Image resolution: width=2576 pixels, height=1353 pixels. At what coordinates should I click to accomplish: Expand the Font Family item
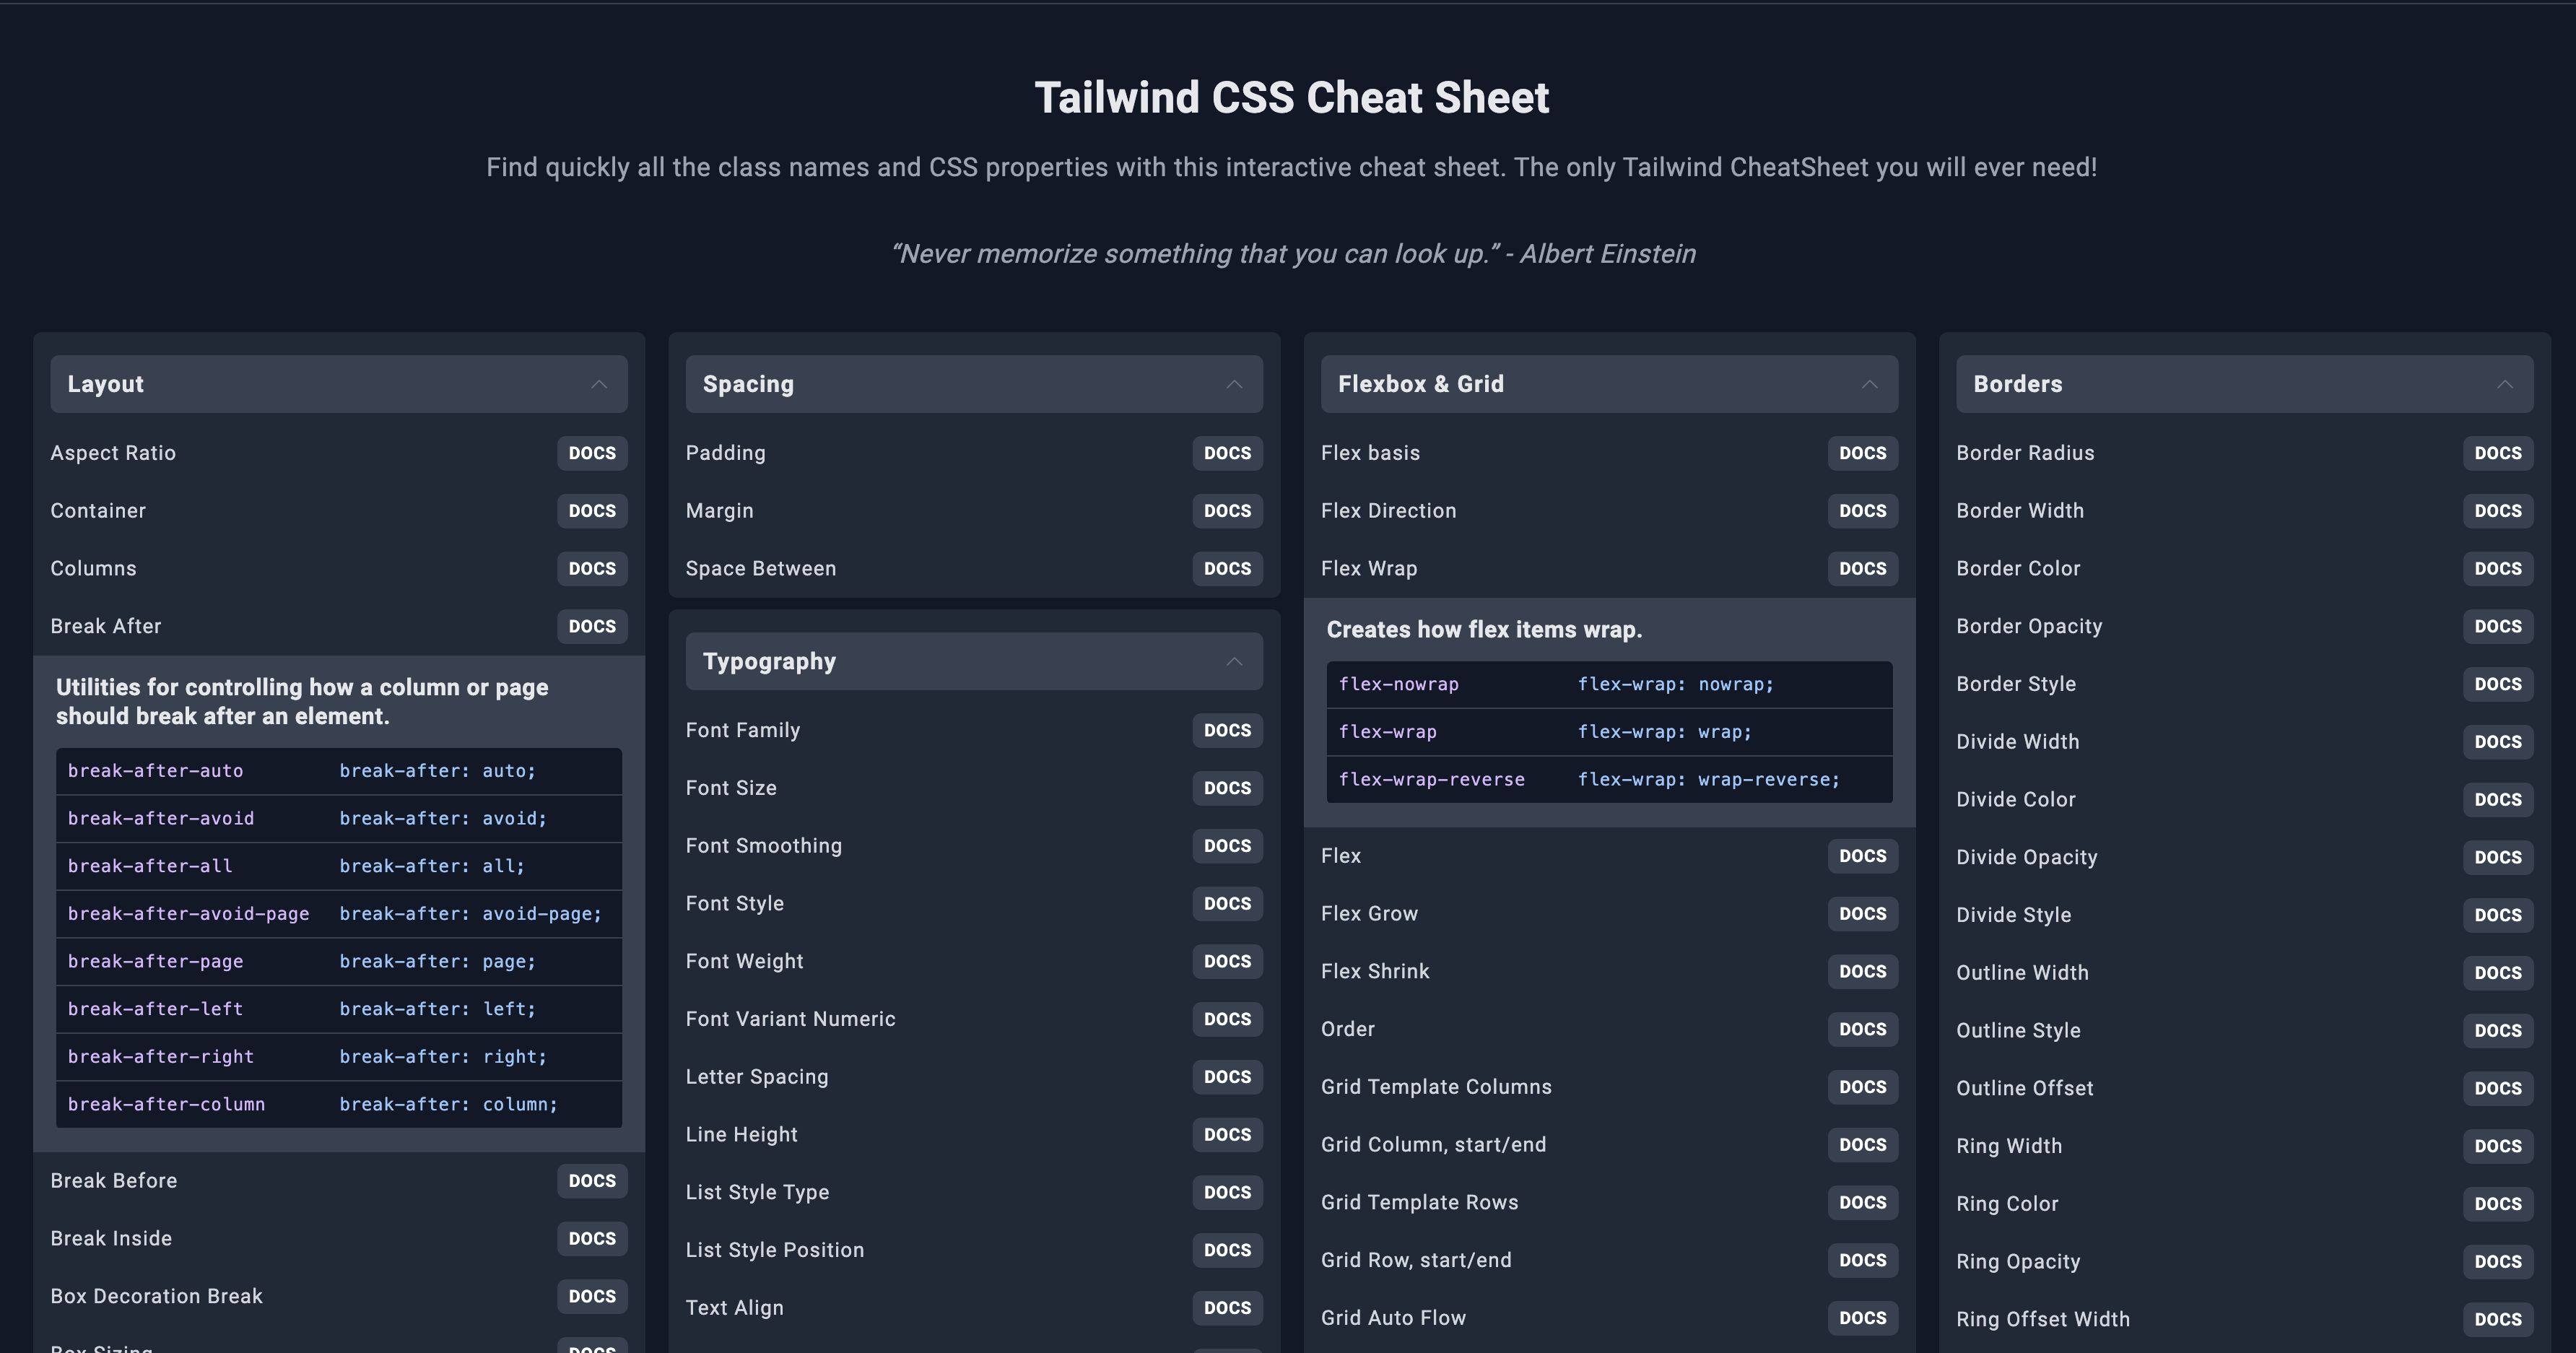point(743,730)
